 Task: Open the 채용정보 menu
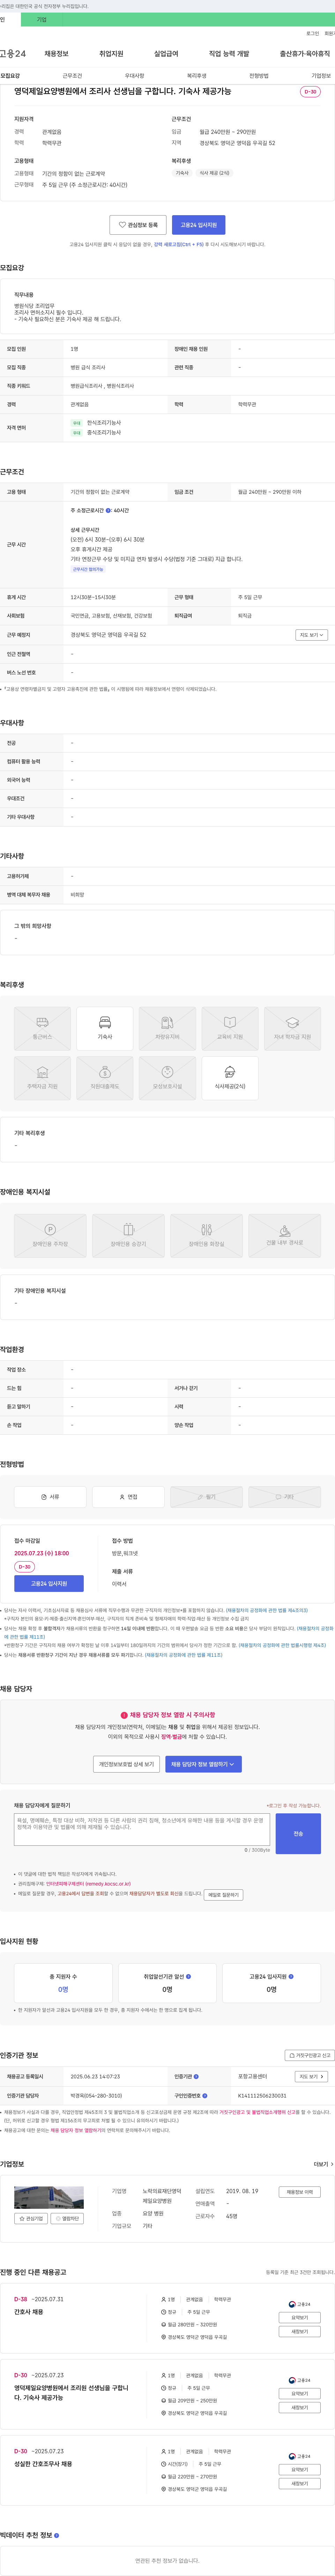[56, 54]
